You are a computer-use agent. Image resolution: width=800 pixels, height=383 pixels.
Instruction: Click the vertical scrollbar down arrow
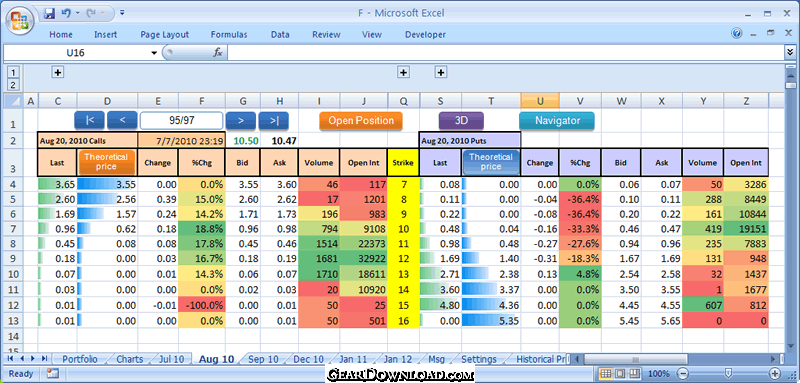tap(790, 346)
